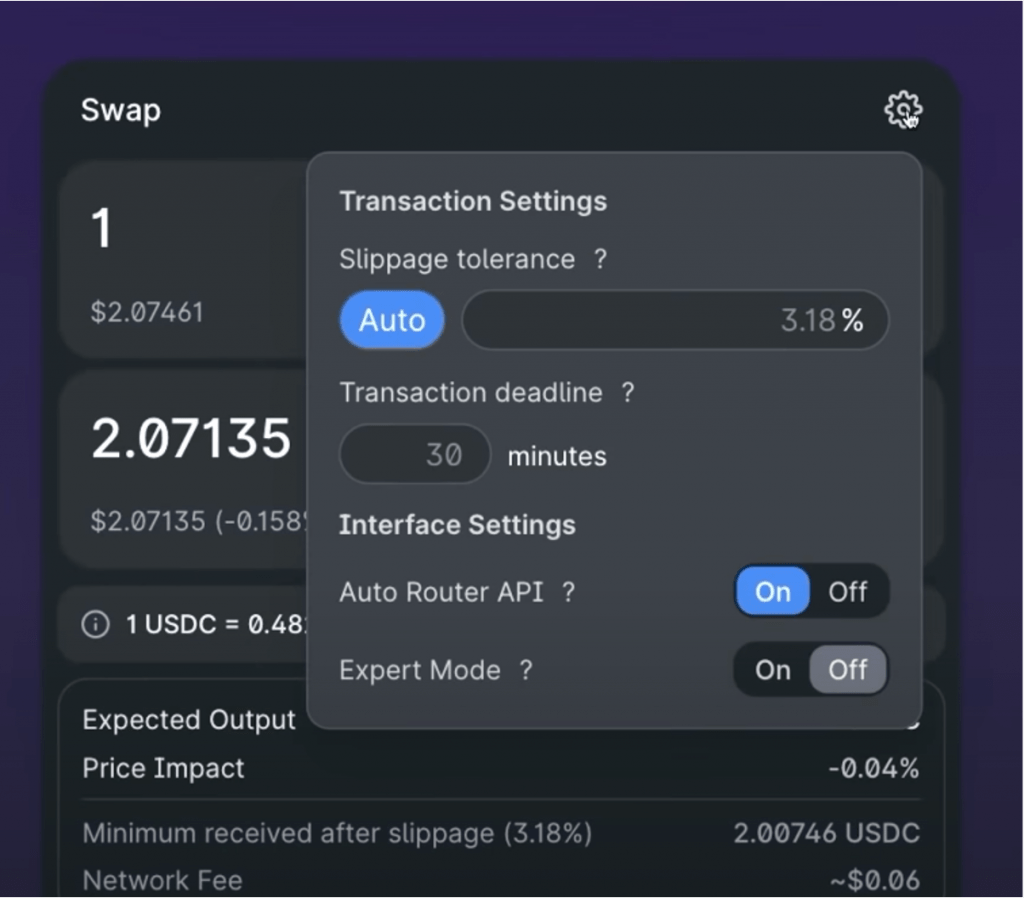Click the Slippage tolerance help question mark
This screenshot has width=1024, height=898.
point(600,259)
